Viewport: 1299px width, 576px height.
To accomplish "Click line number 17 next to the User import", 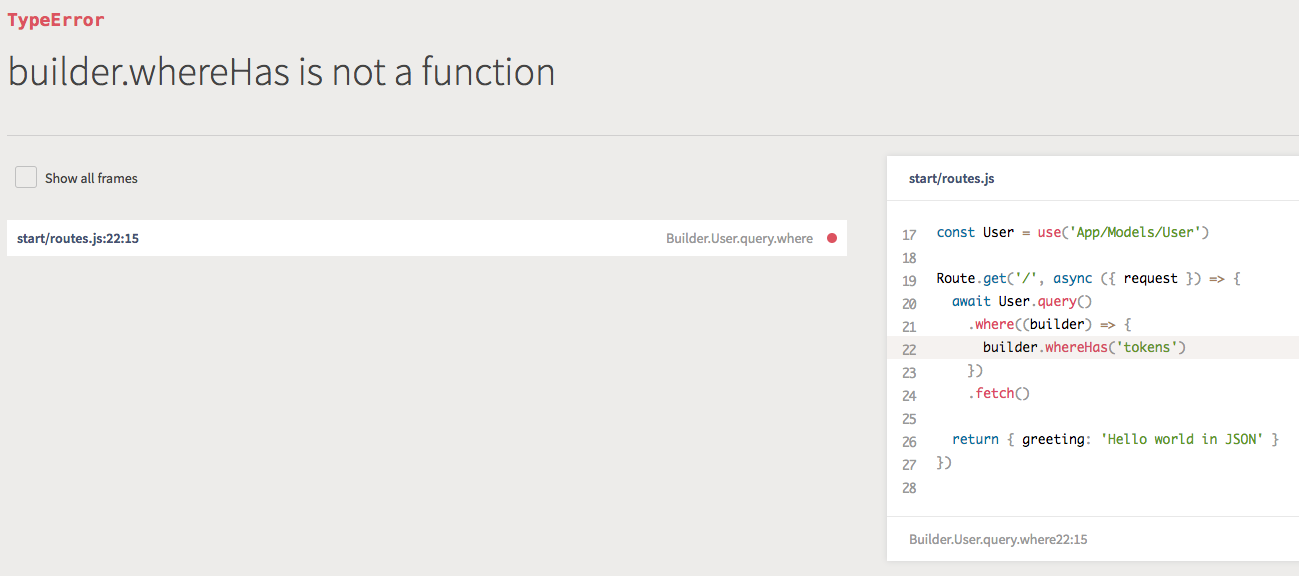I will click(x=909, y=232).
